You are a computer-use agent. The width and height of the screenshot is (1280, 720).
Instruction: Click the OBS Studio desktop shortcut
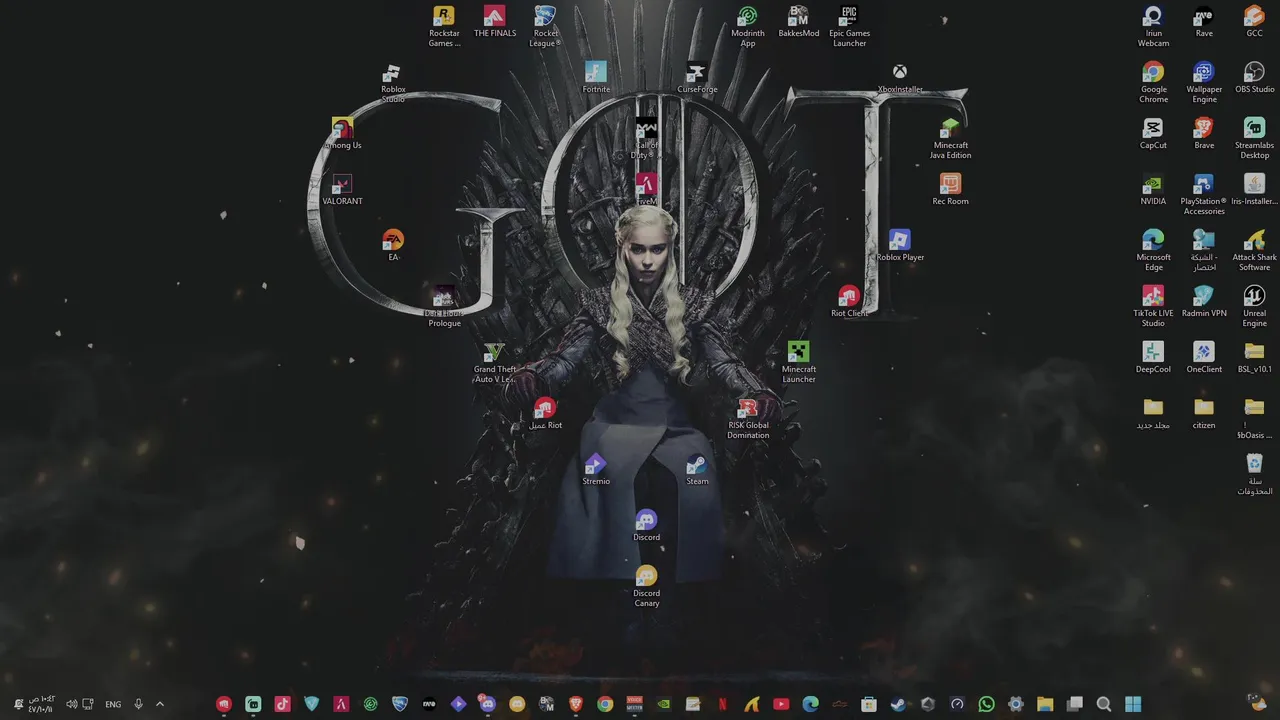tap(1254, 78)
